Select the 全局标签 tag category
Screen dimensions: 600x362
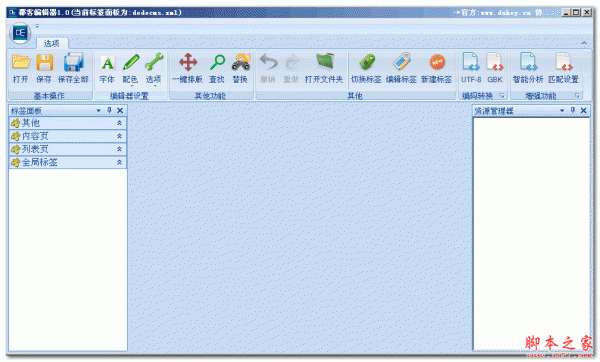pyautogui.click(x=68, y=162)
